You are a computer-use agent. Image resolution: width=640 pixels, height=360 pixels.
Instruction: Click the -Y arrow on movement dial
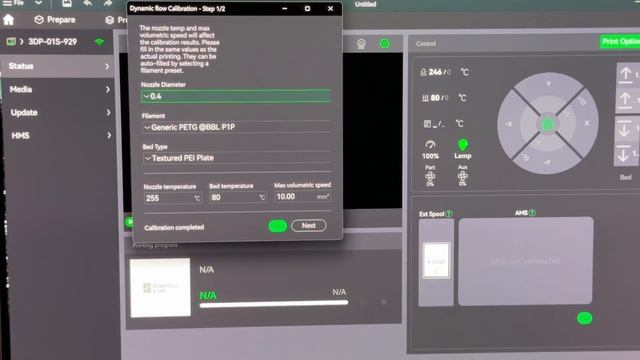click(x=547, y=163)
